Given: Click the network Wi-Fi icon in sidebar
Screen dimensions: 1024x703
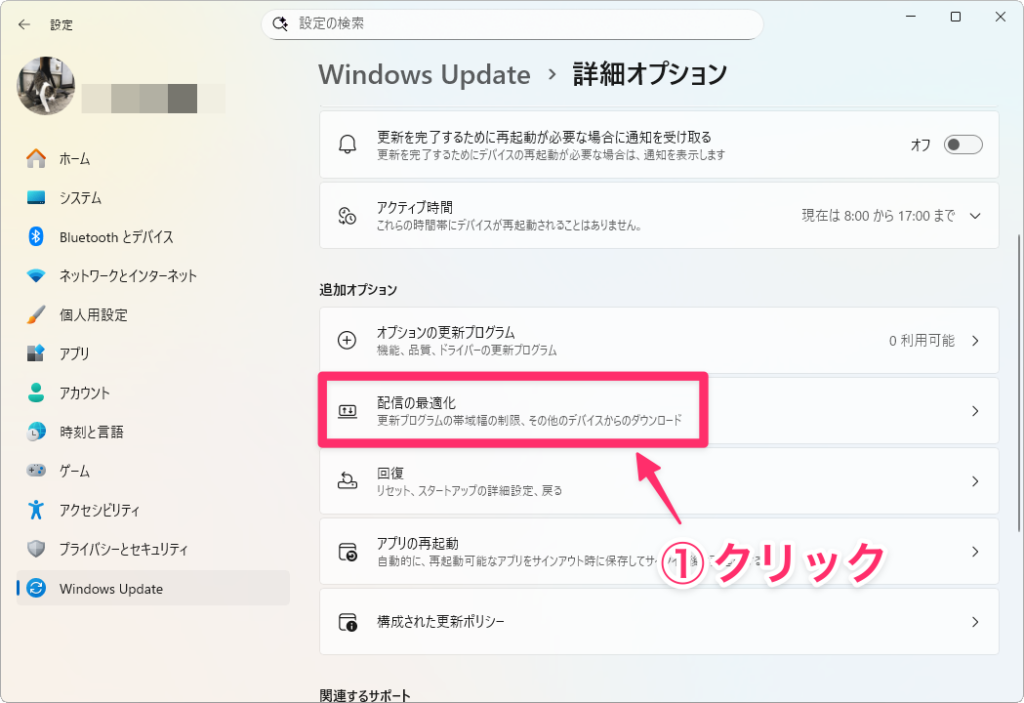Looking at the screenshot, I should tap(36, 276).
